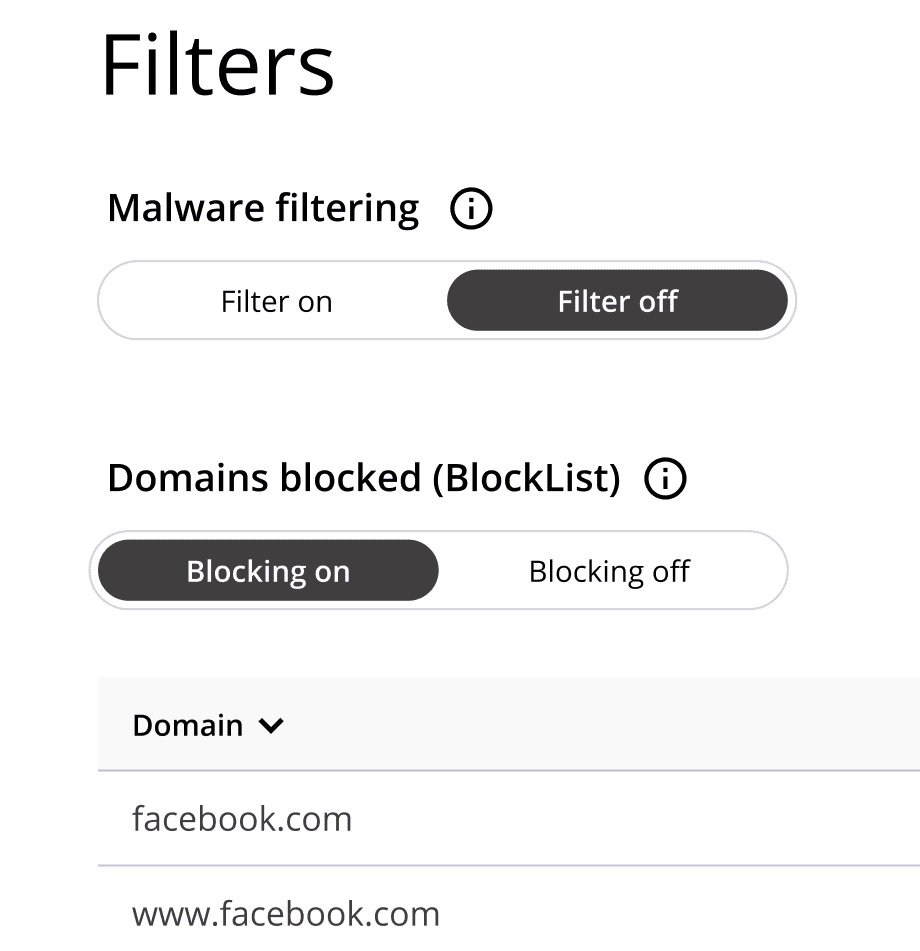Select the Filter off option
The width and height of the screenshot is (920, 951).
tap(617, 301)
